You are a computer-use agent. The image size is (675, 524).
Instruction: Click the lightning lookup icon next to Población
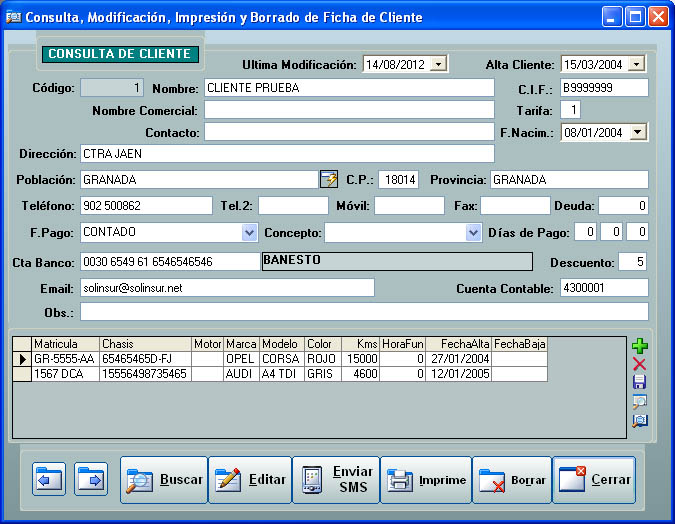click(x=329, y=179)
